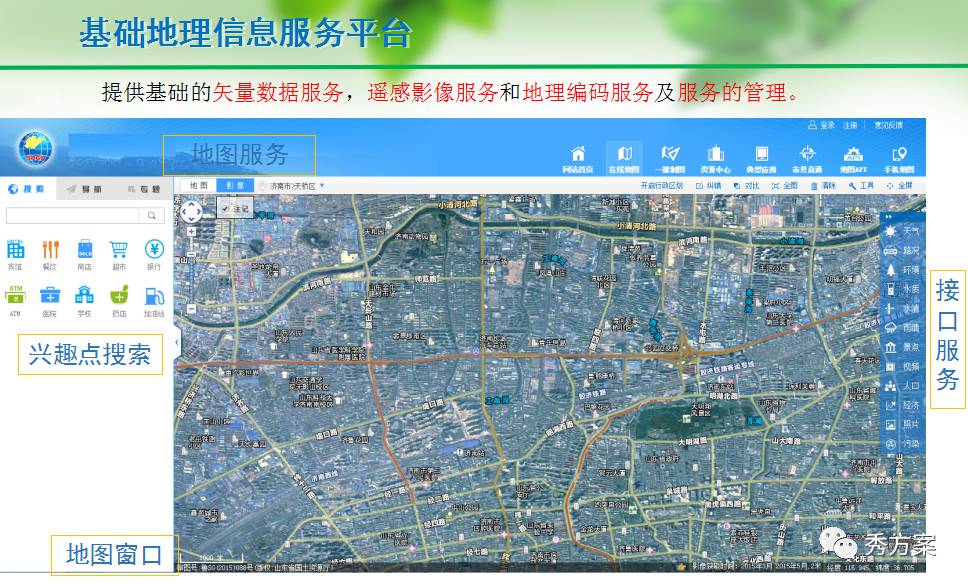Open 网站首页 home icon in header
The height and width of the screenshot is (588, 968).
578,155
